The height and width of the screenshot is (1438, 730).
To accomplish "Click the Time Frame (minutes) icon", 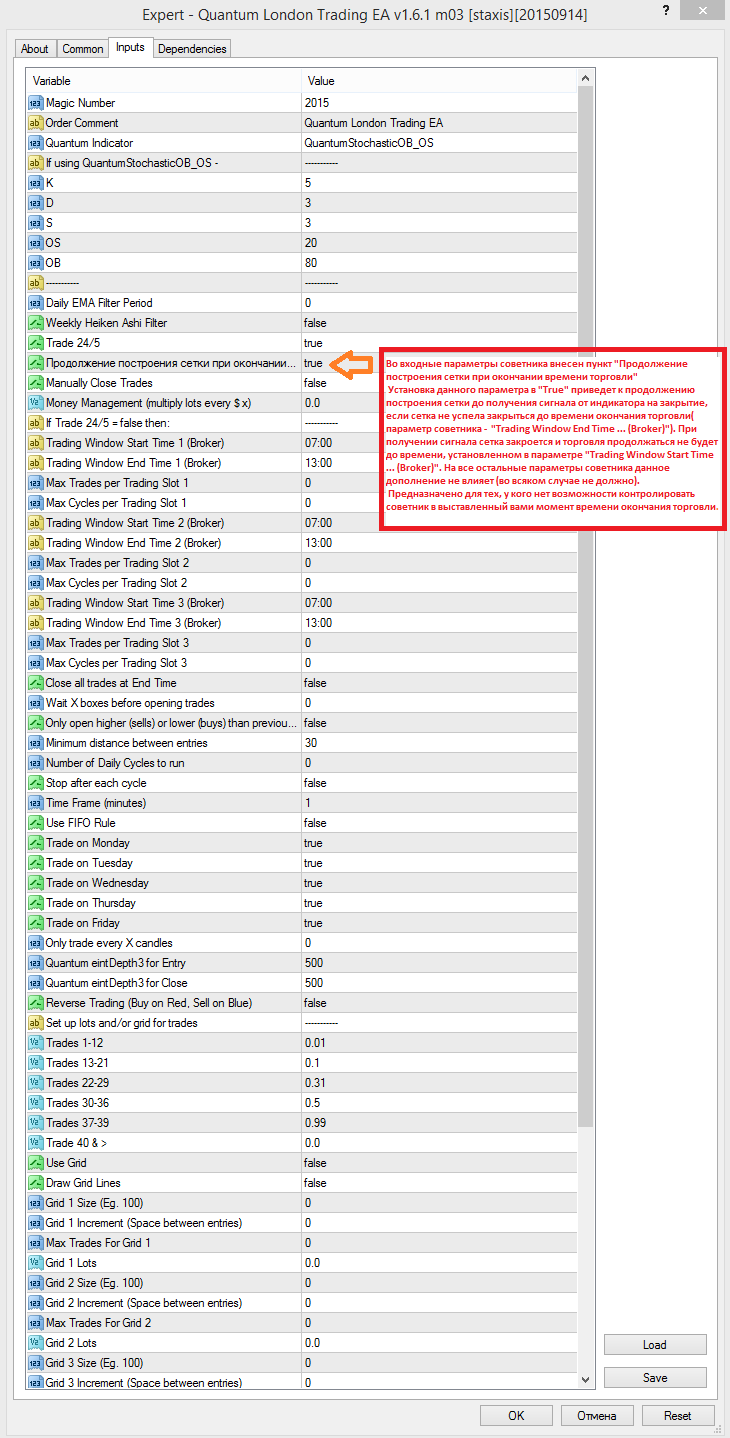I will pos(35,803).
